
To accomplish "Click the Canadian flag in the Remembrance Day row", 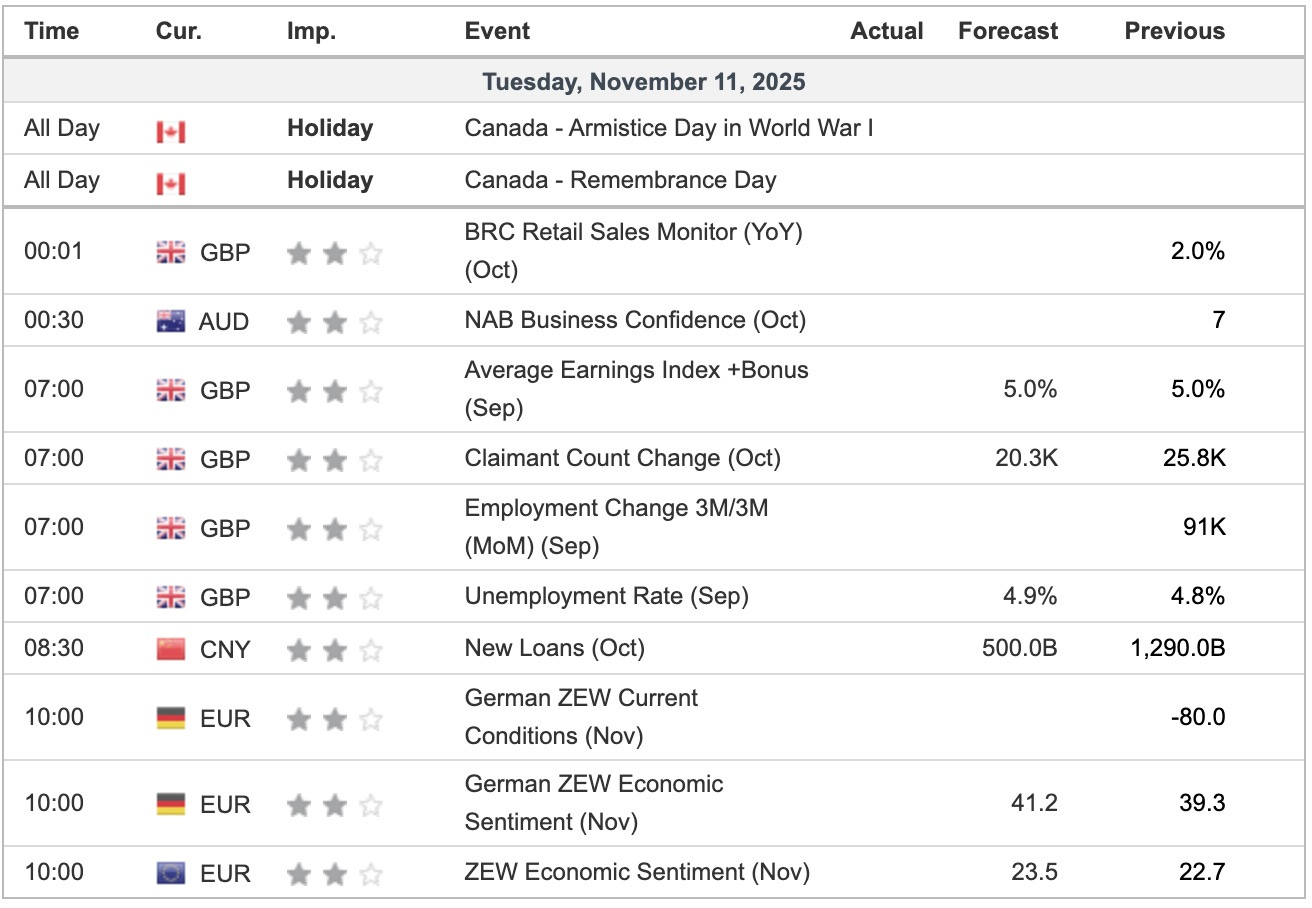I will click(x=171, y=183).
